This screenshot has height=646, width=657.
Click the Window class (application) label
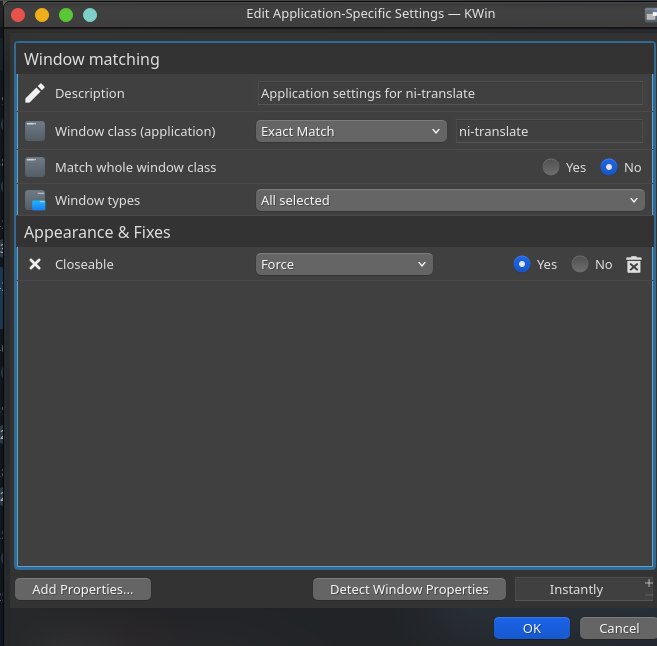pos(135,131)
